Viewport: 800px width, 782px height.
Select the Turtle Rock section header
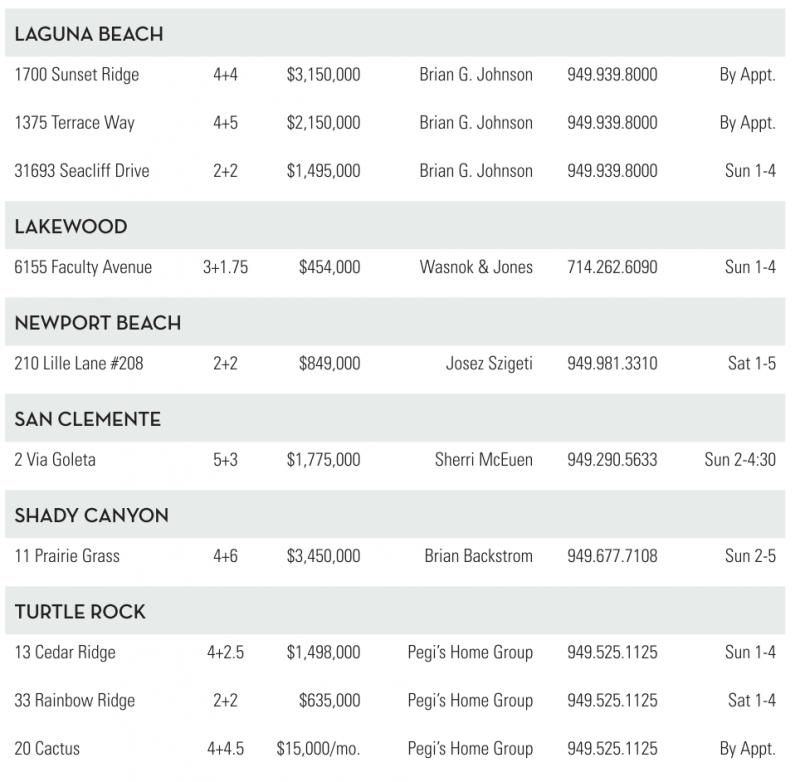(80, 612)
